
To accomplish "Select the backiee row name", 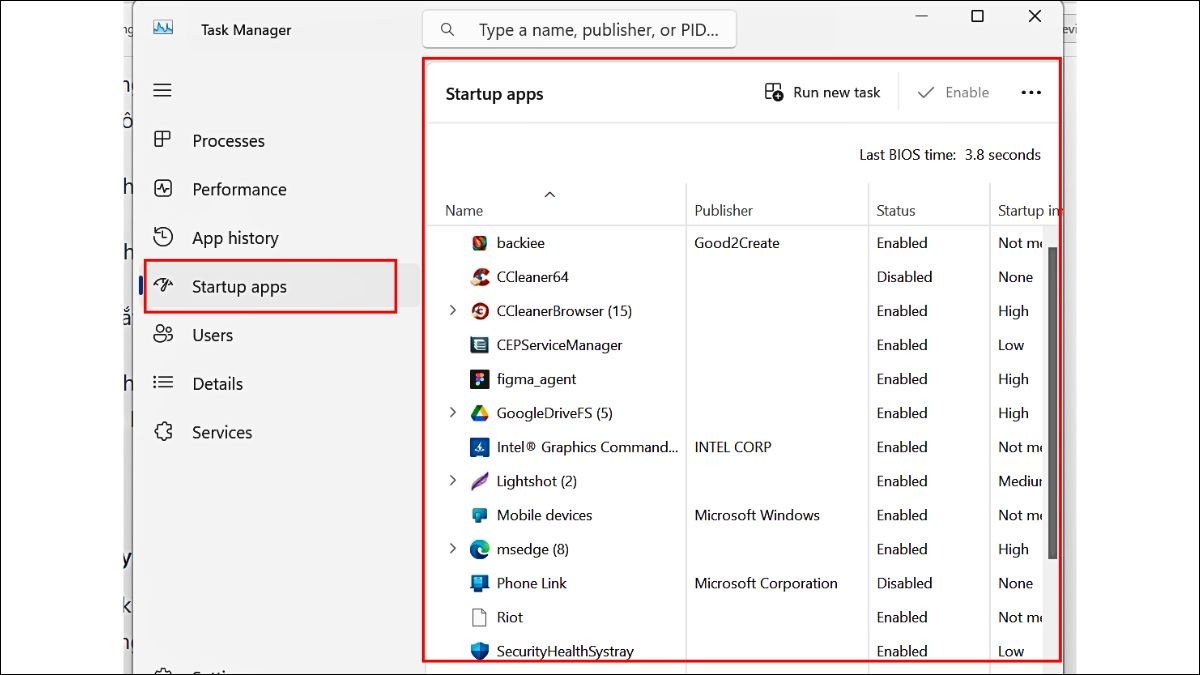I will click(x=520, y=242).
